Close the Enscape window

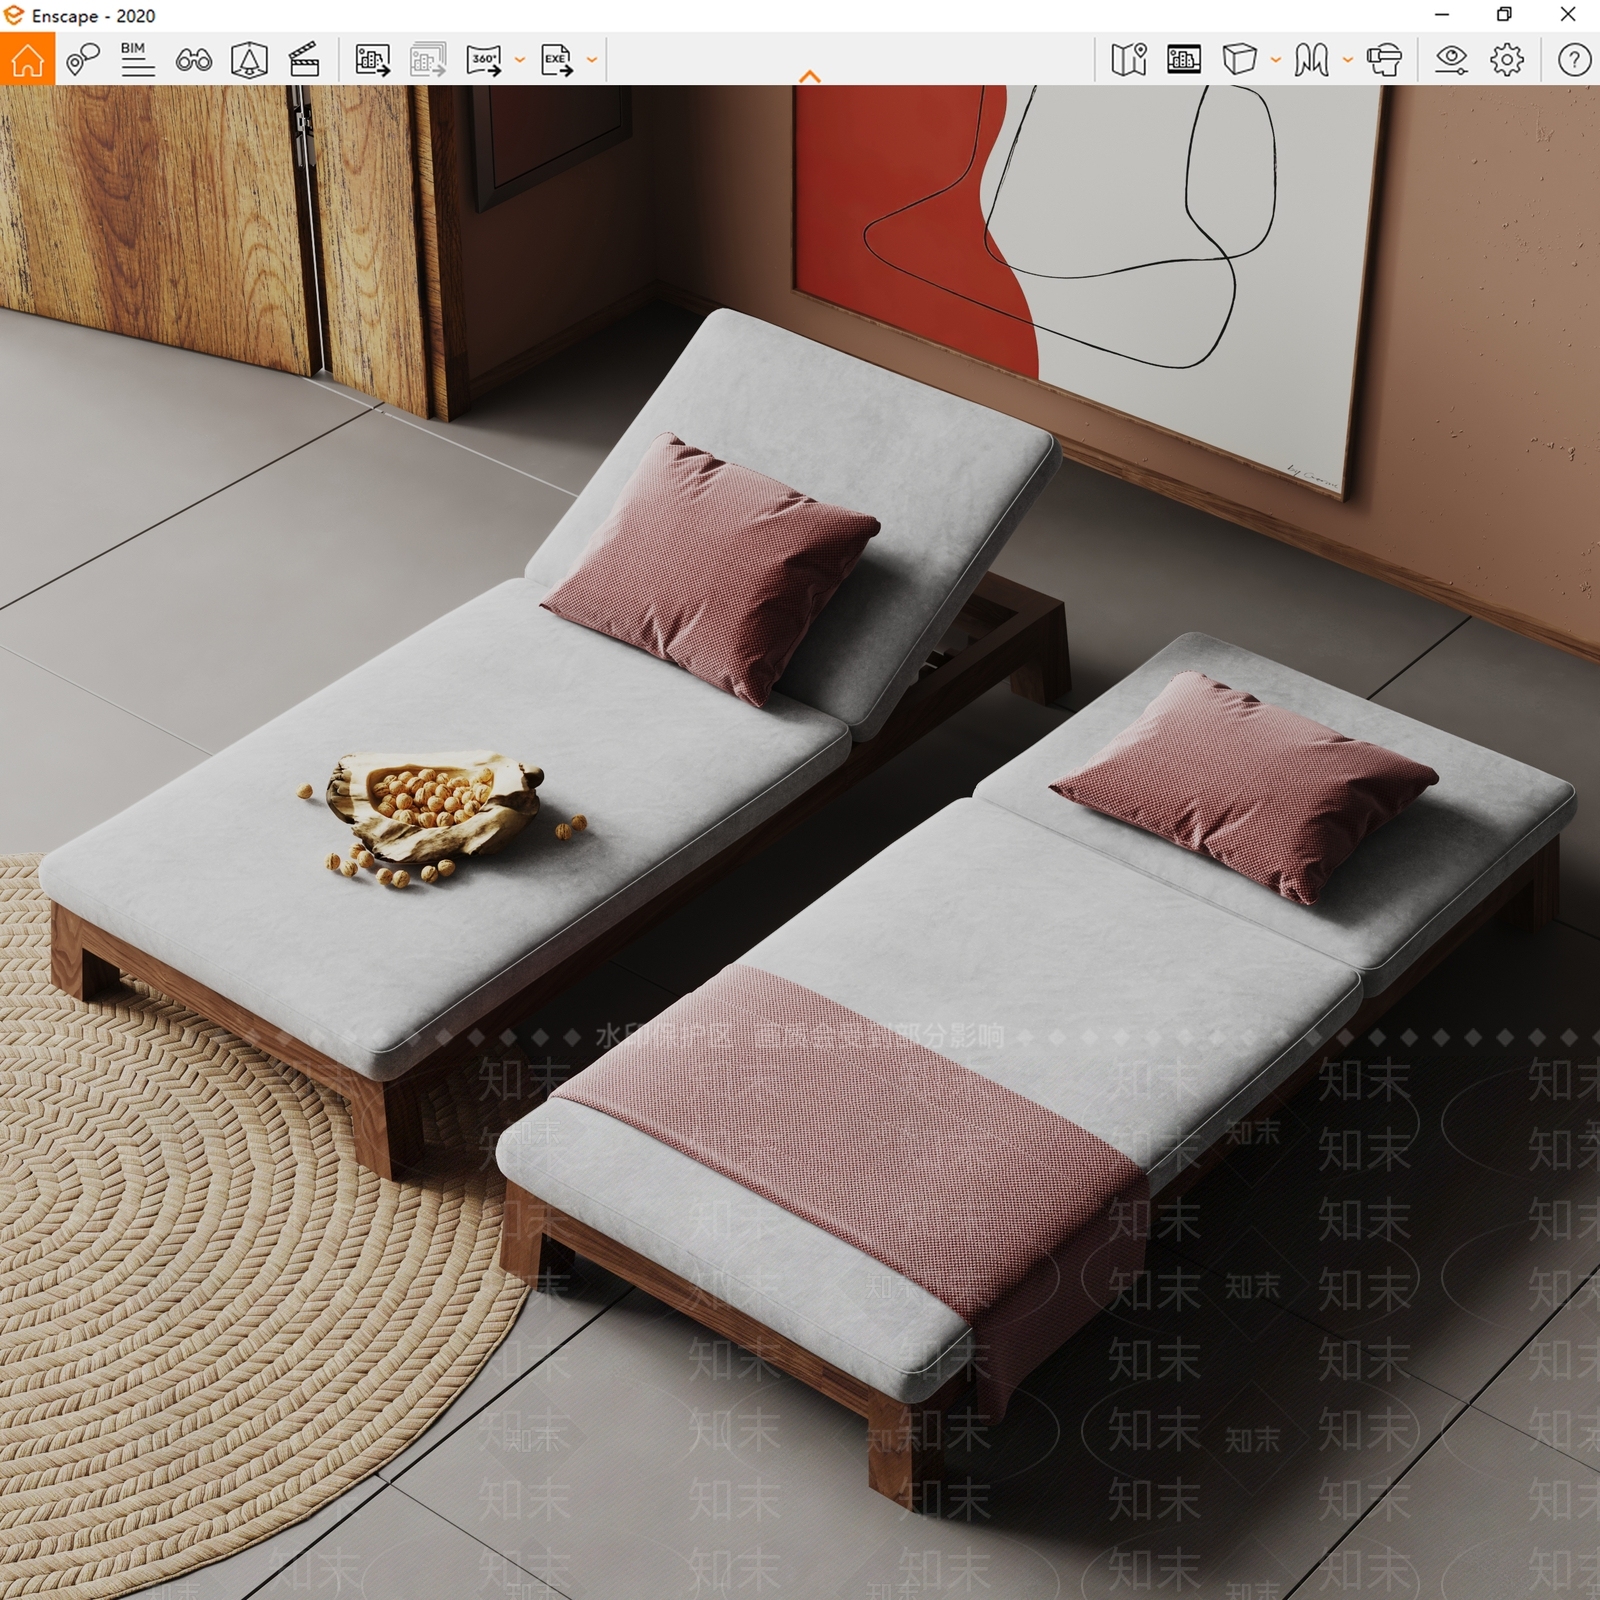1568,15
